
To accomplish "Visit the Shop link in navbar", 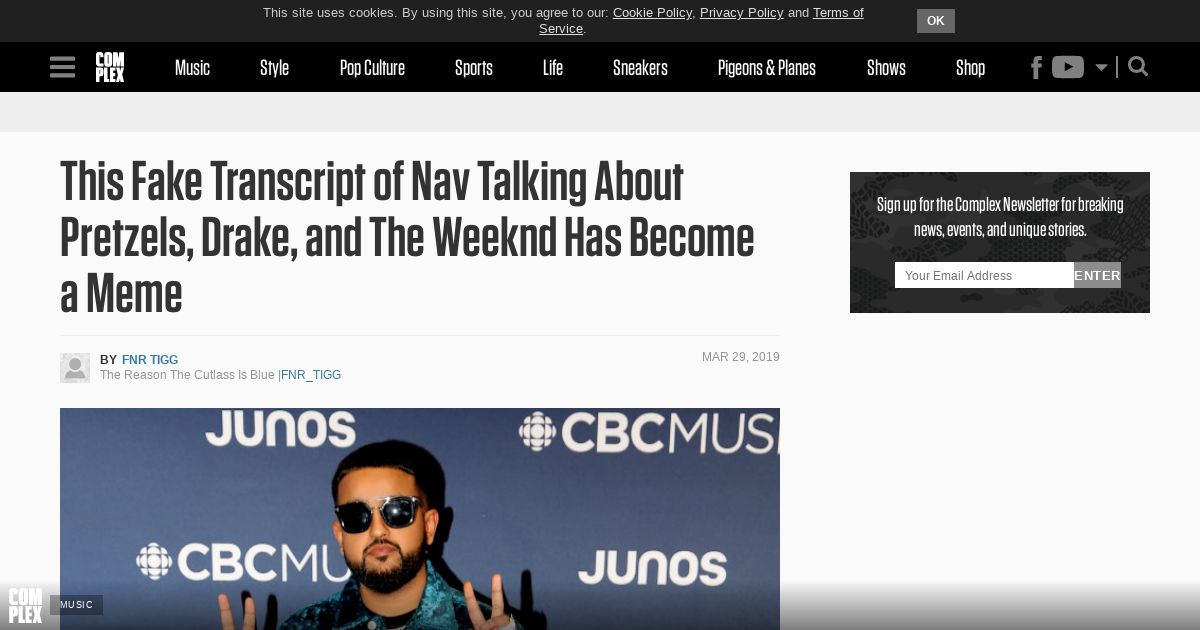I will pos(970,68).
